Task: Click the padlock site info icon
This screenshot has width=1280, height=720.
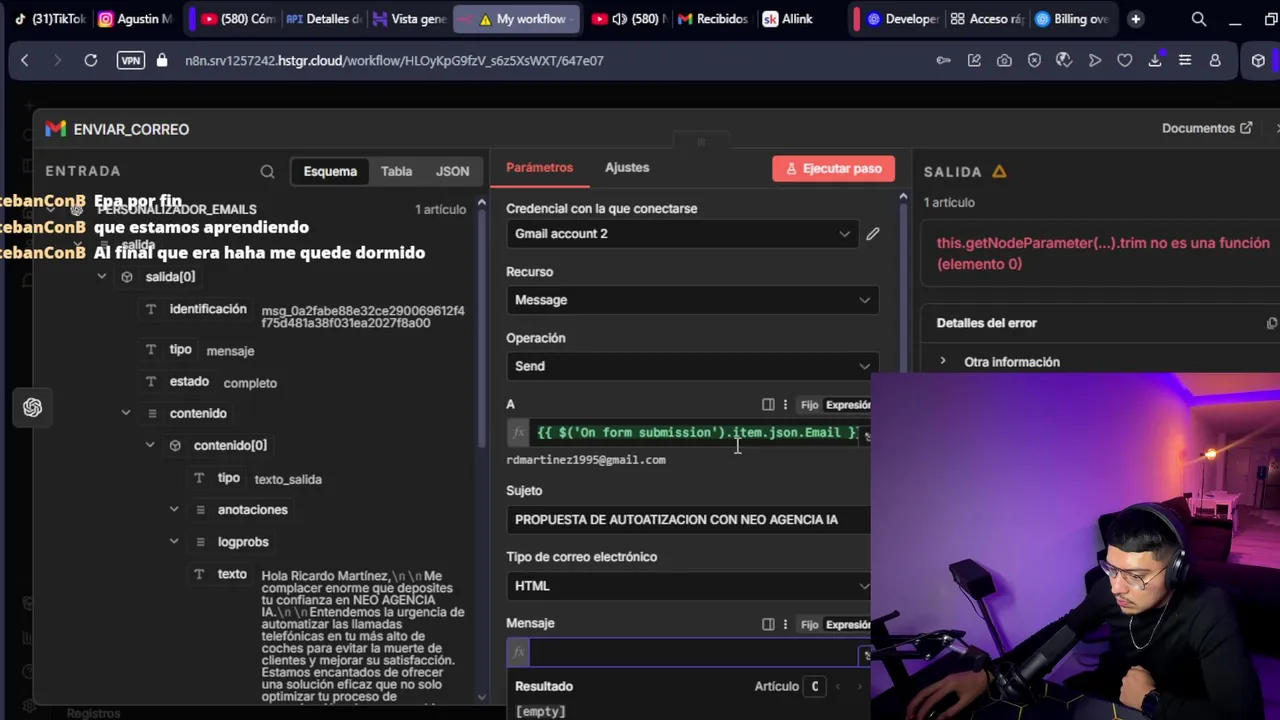Action: click(x=162, y=60)
